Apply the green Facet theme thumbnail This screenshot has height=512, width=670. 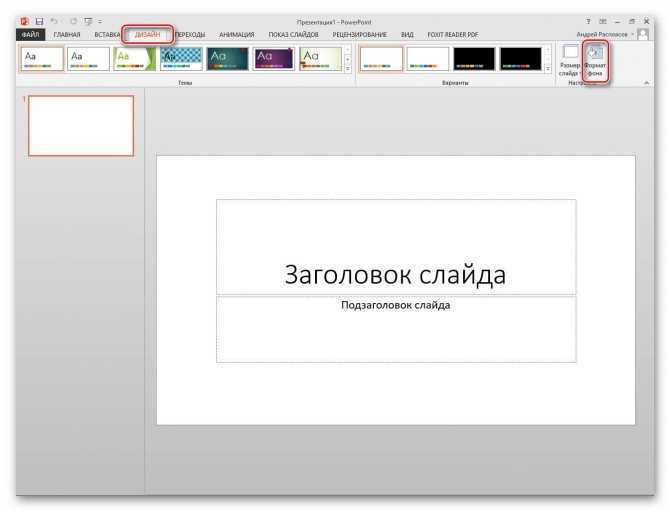(135, 59)
